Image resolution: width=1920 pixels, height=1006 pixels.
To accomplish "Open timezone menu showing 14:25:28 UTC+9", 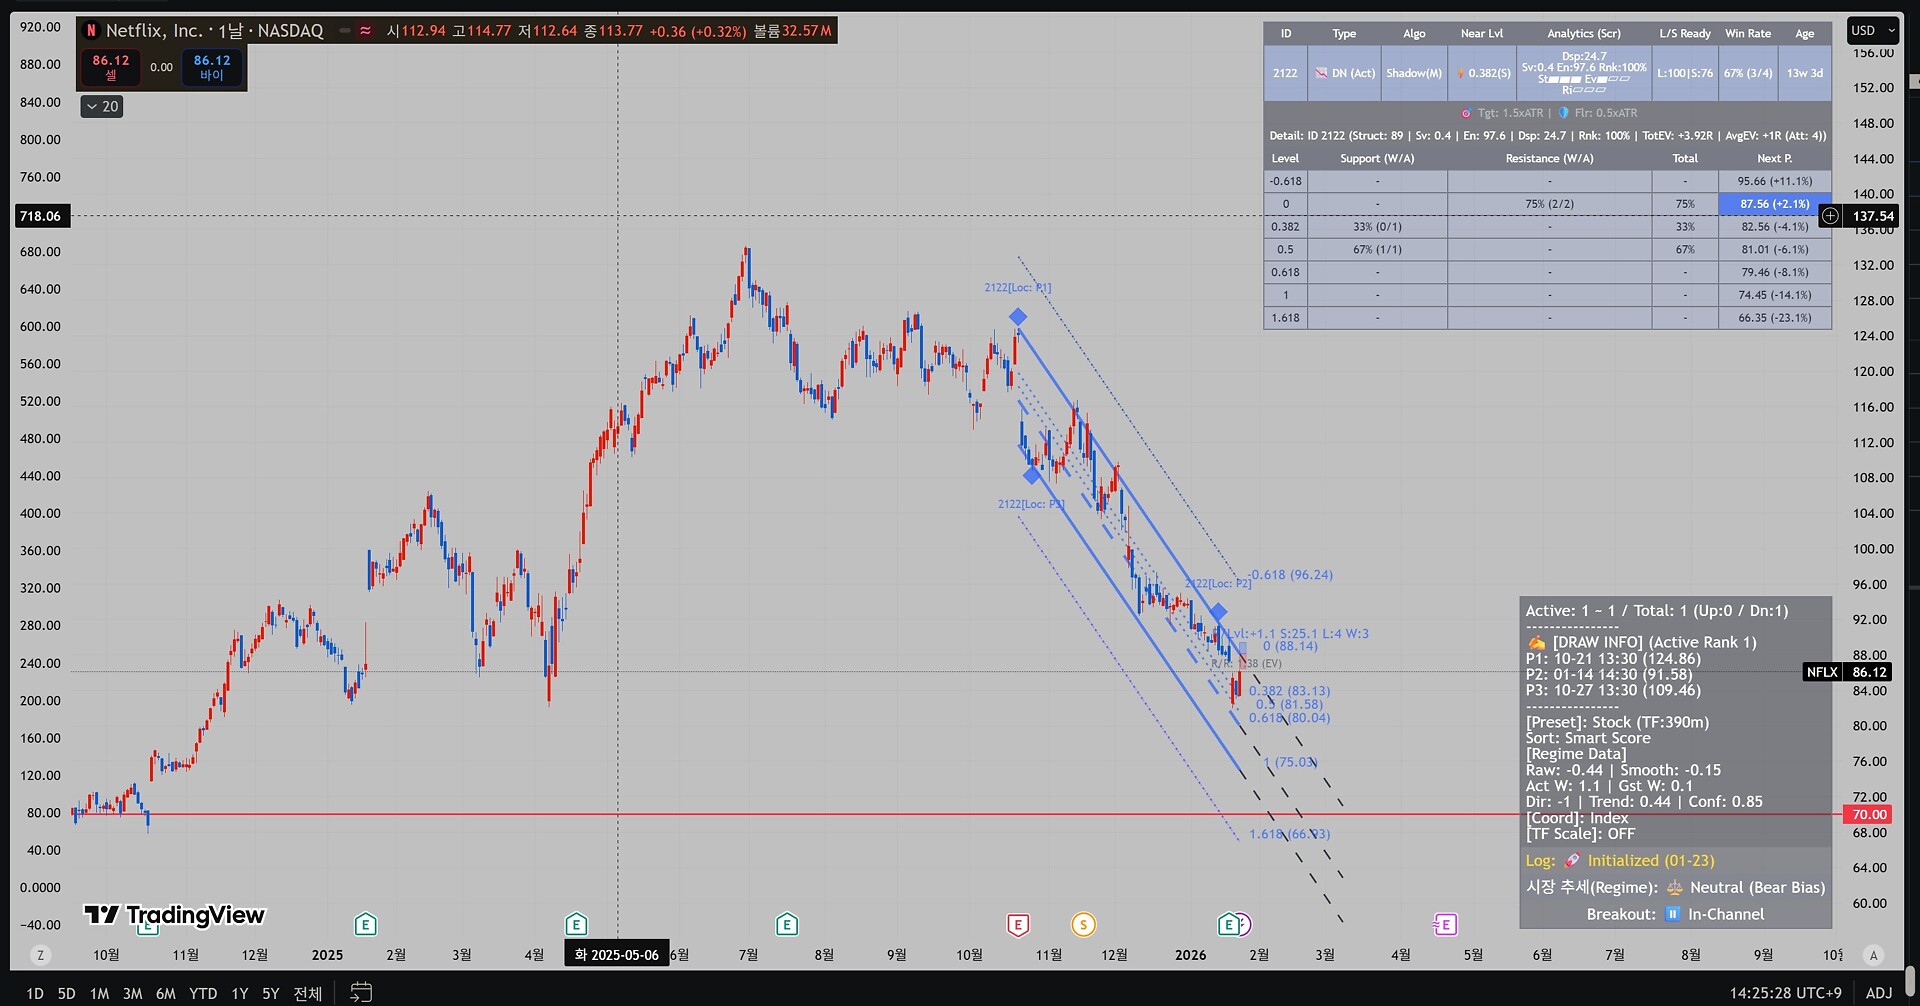I will (1786, 993).
